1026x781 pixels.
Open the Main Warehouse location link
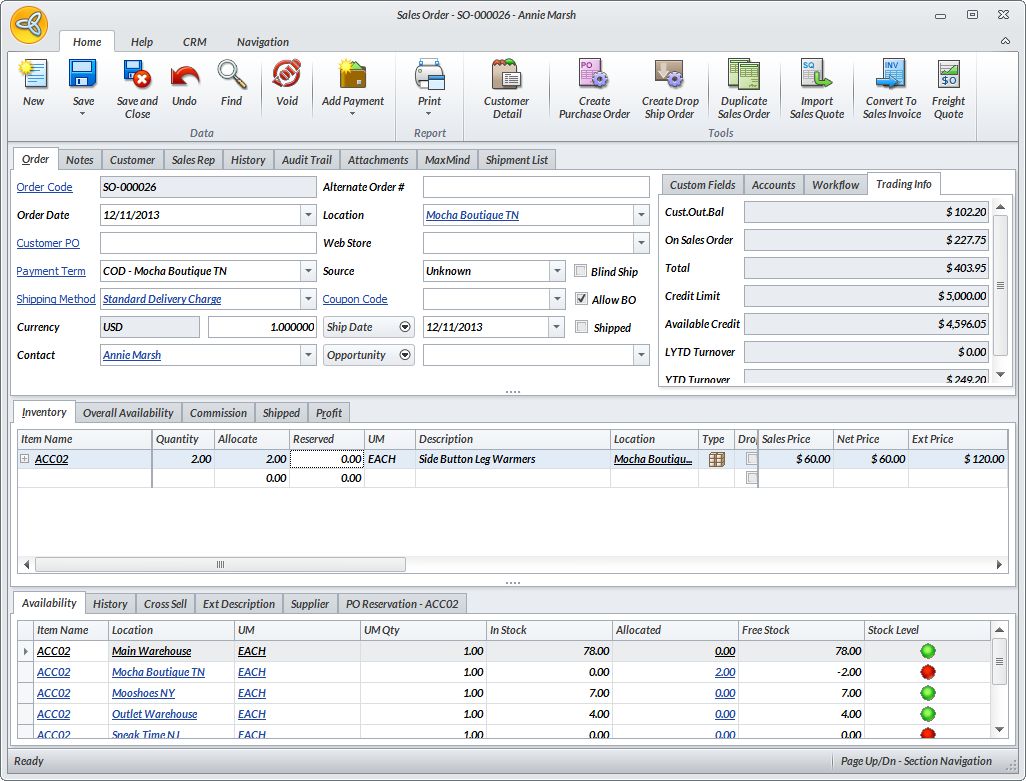pos(151,651)
